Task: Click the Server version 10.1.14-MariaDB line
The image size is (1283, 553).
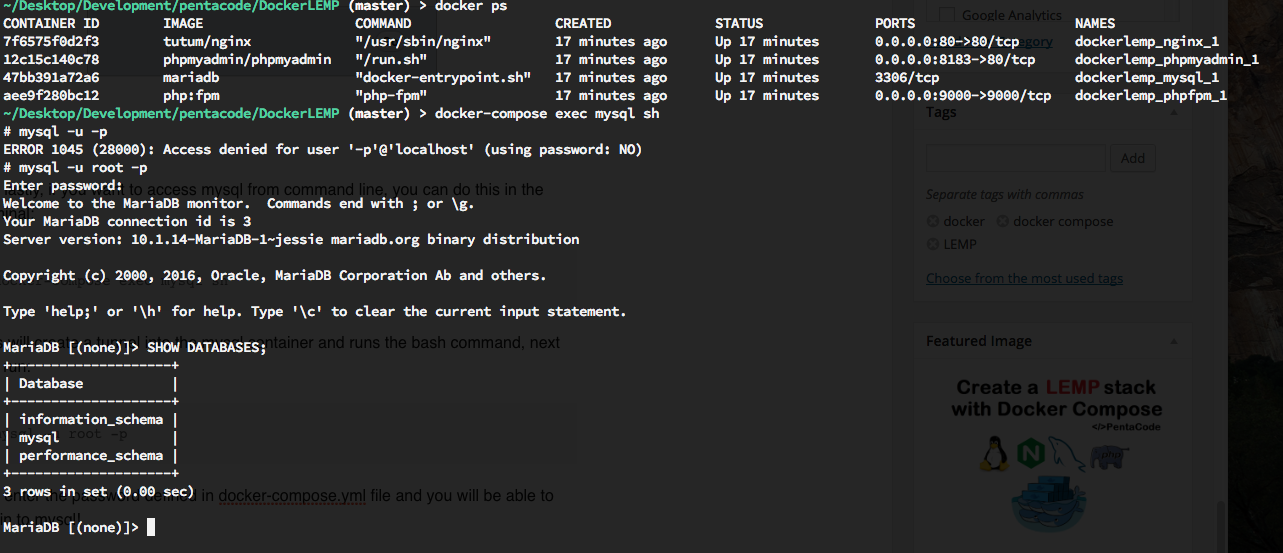Action: click(x=291, y=240)
